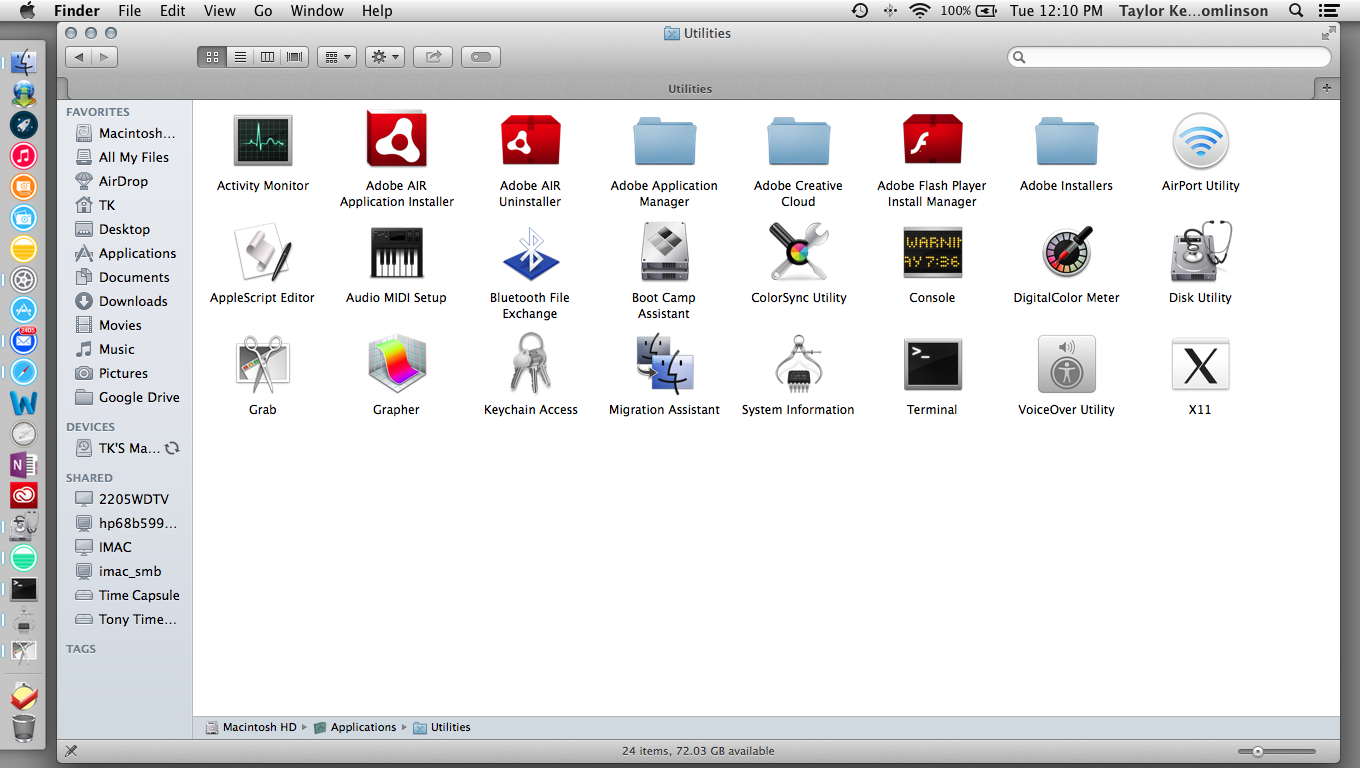Select the Boot Camp Assistant icon
Viewport: 1360px width, 768px height.
tap(664, 253)
